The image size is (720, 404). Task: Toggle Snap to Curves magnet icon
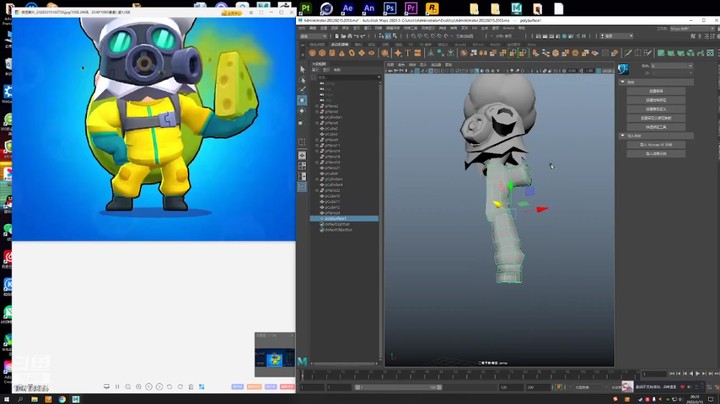pos(420,36)
